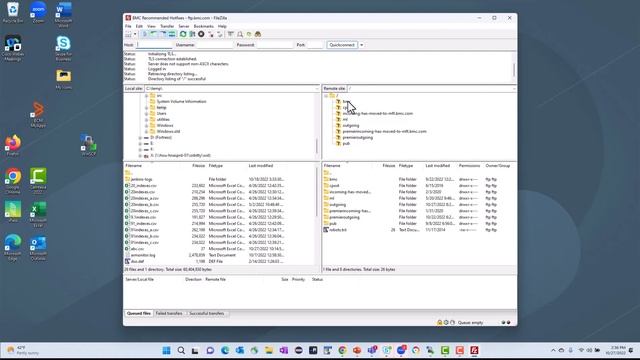Sort remote pane by Owner/Group column

tap(498, 166)
